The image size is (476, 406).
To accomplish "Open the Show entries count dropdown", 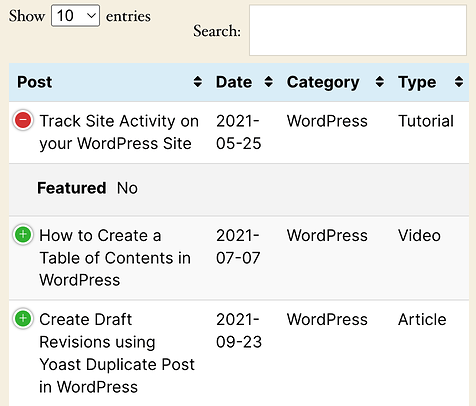I will [x=75, y=16].
